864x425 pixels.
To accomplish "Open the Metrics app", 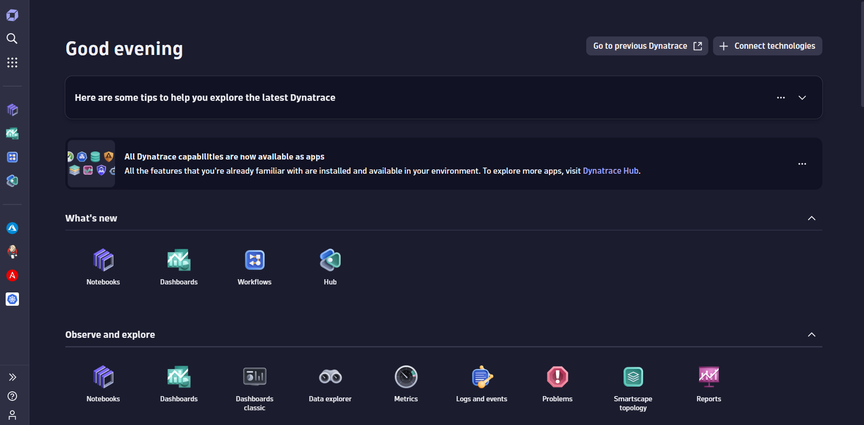I will (x=406, y=384).
